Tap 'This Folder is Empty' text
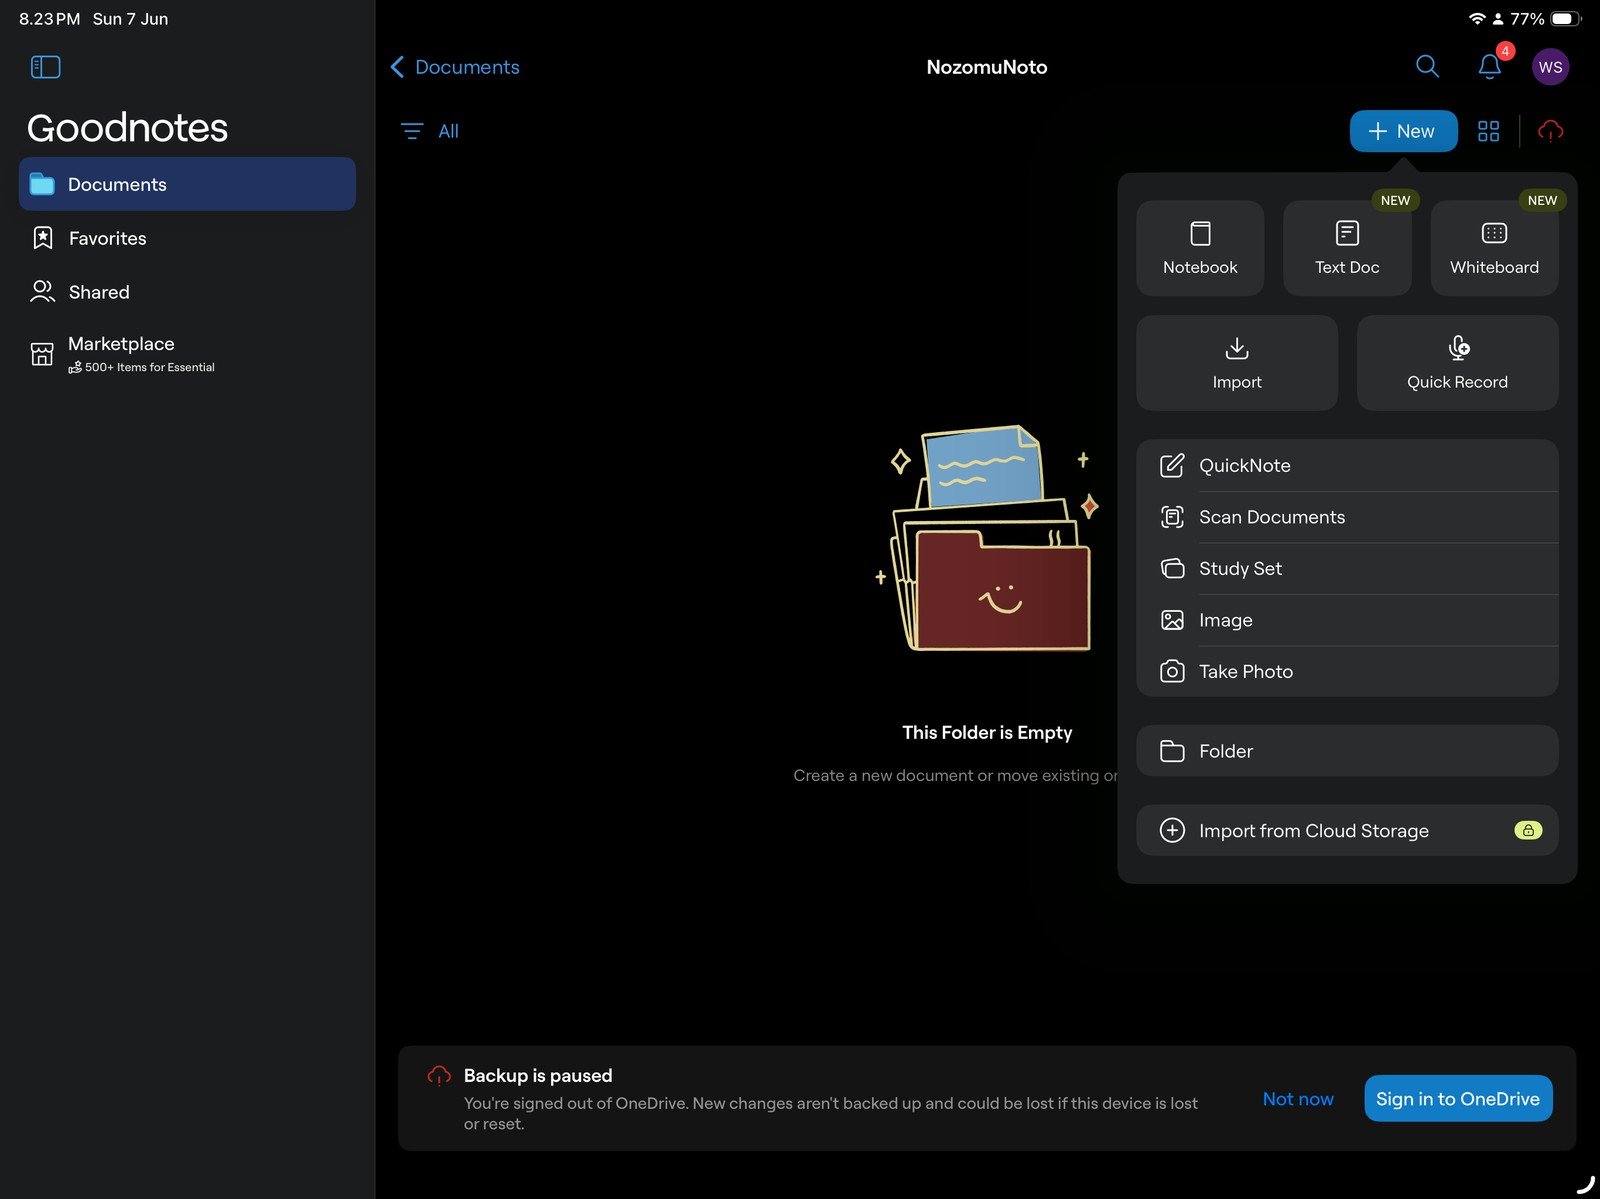1600x1199 pixels. click(x=987, y=733)
